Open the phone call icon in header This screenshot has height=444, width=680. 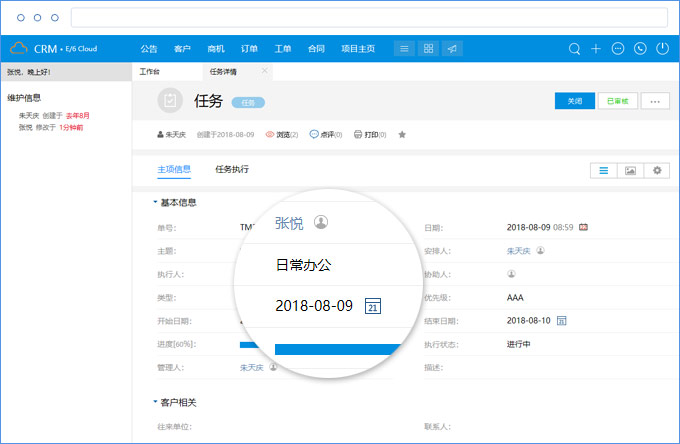640,48
